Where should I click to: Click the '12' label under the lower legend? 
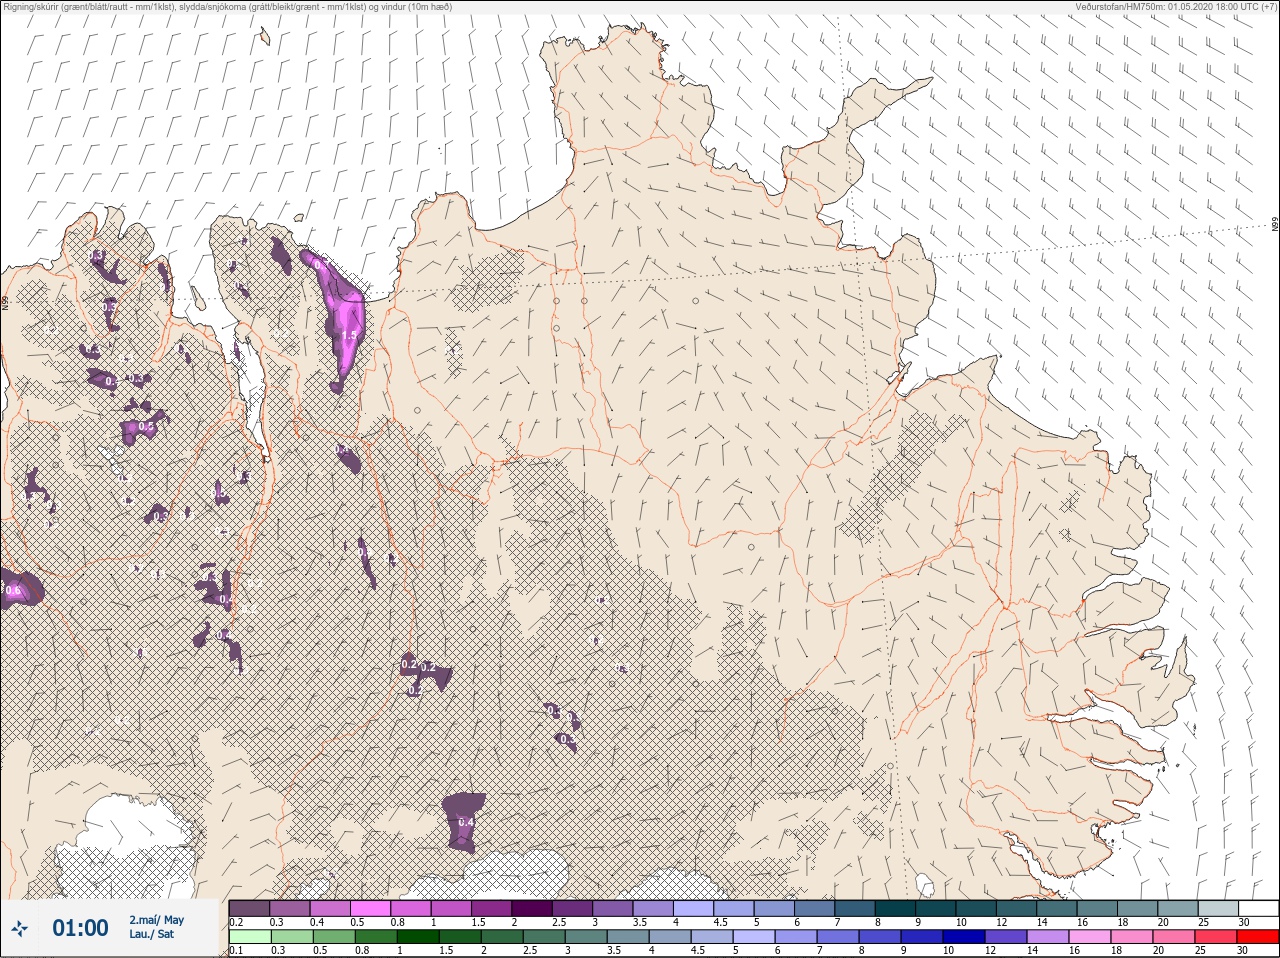[x=991, y=951]
